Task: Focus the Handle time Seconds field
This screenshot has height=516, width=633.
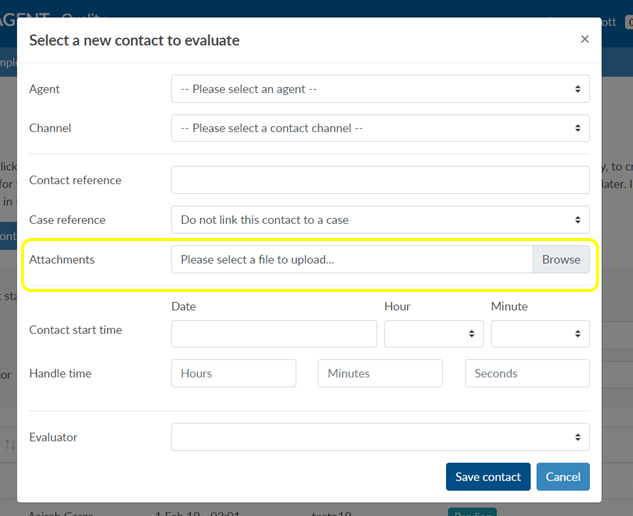Action: pyautogui.click(x=527, y=373)
